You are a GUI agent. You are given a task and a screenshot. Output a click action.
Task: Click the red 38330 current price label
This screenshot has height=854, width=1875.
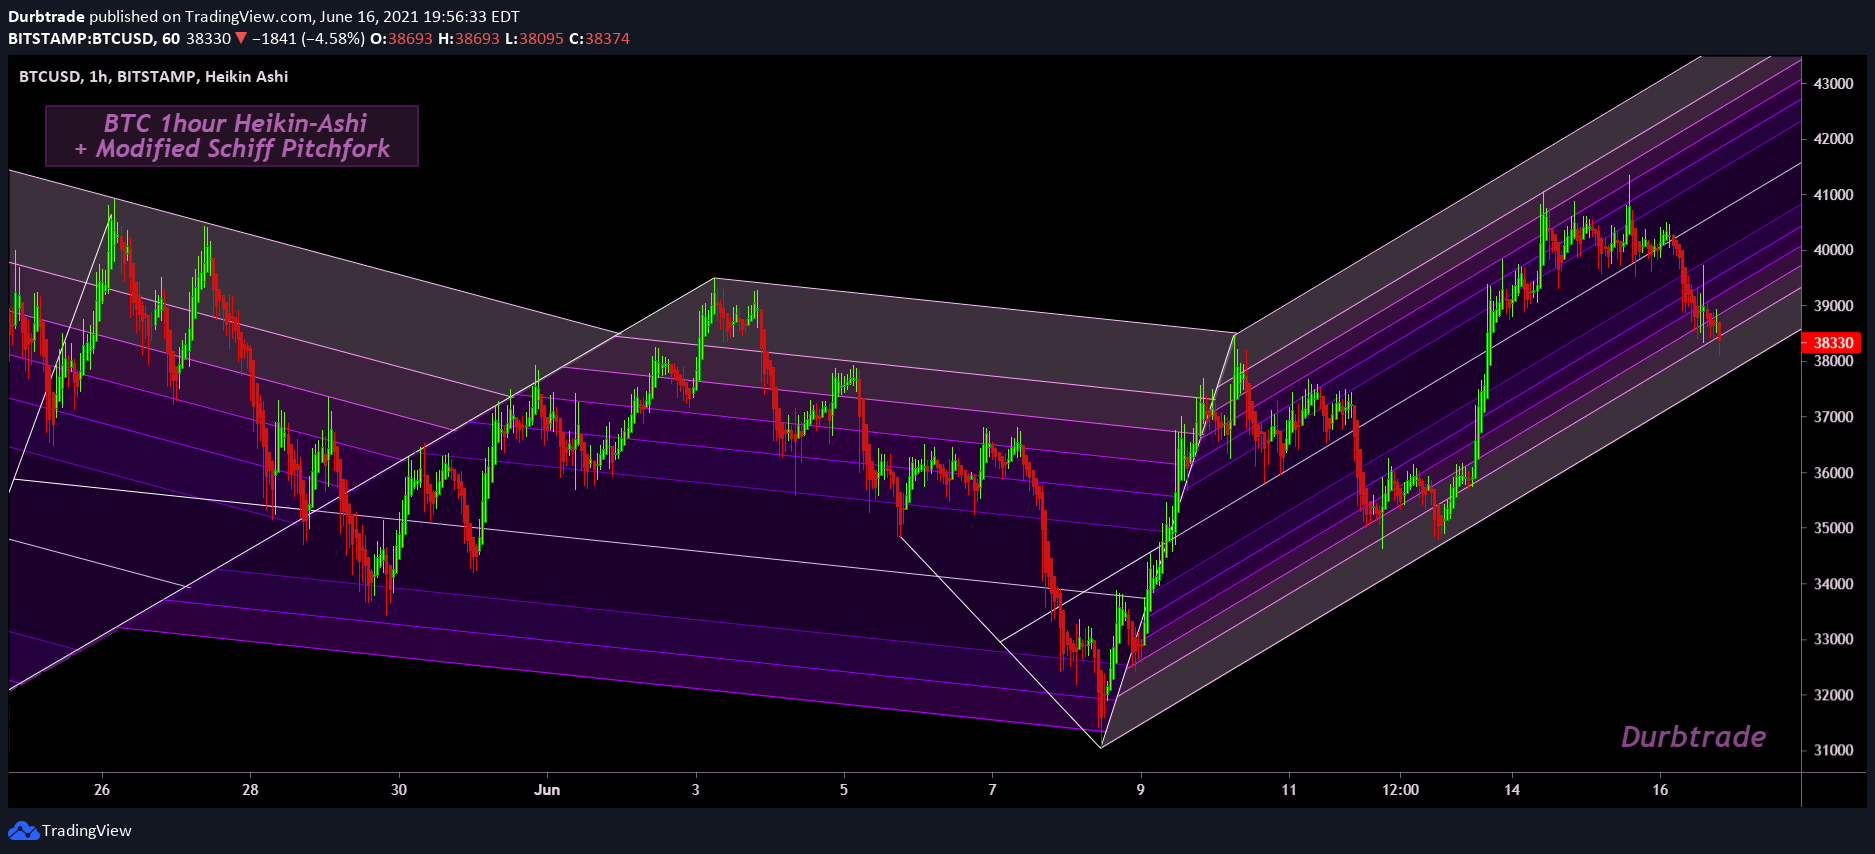pos(1832,343)
